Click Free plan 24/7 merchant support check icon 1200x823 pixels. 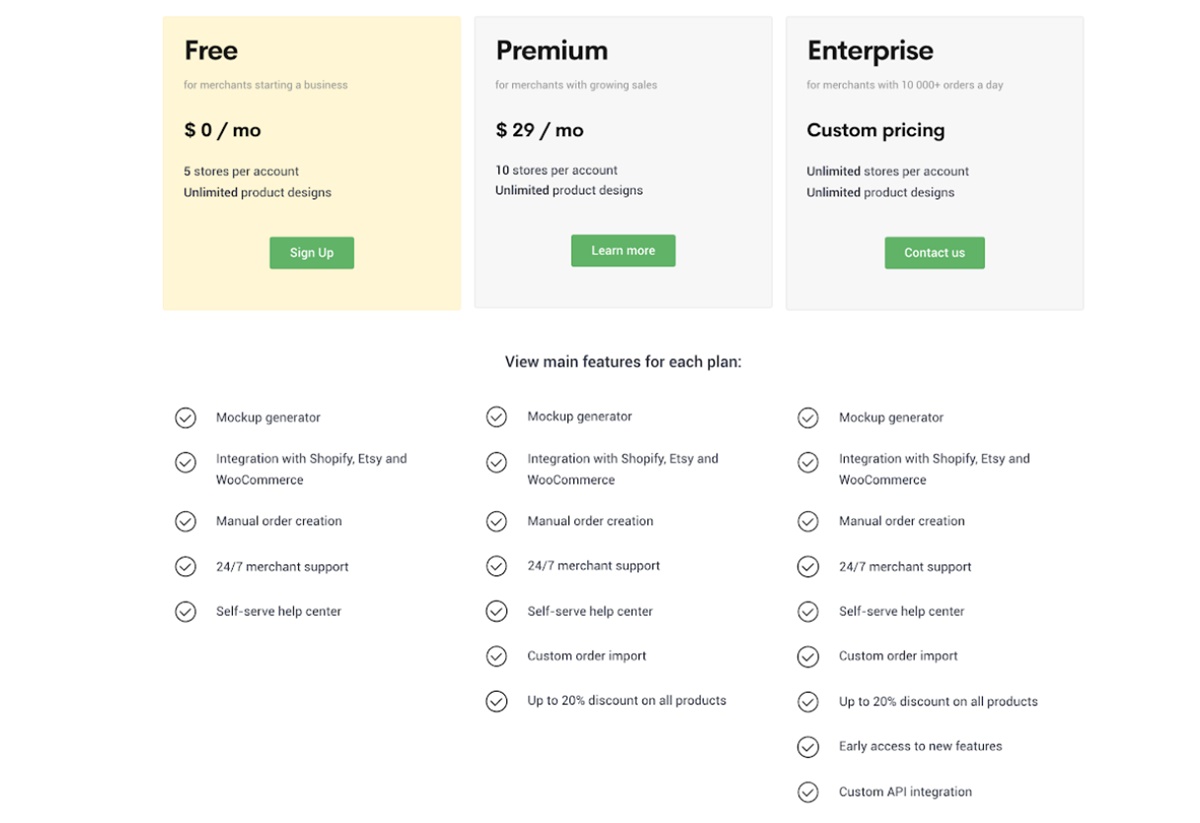pos(185,567)
